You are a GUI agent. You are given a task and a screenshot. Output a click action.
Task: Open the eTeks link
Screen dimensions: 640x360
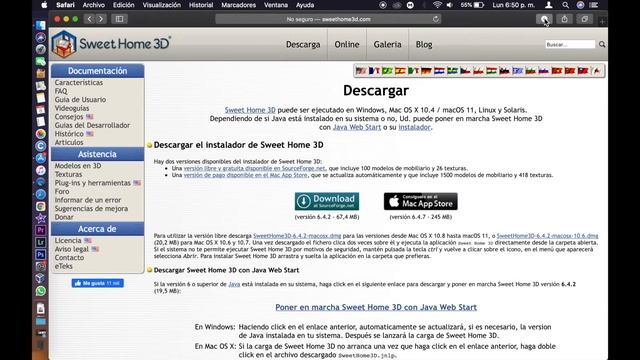tap(64, 266)
